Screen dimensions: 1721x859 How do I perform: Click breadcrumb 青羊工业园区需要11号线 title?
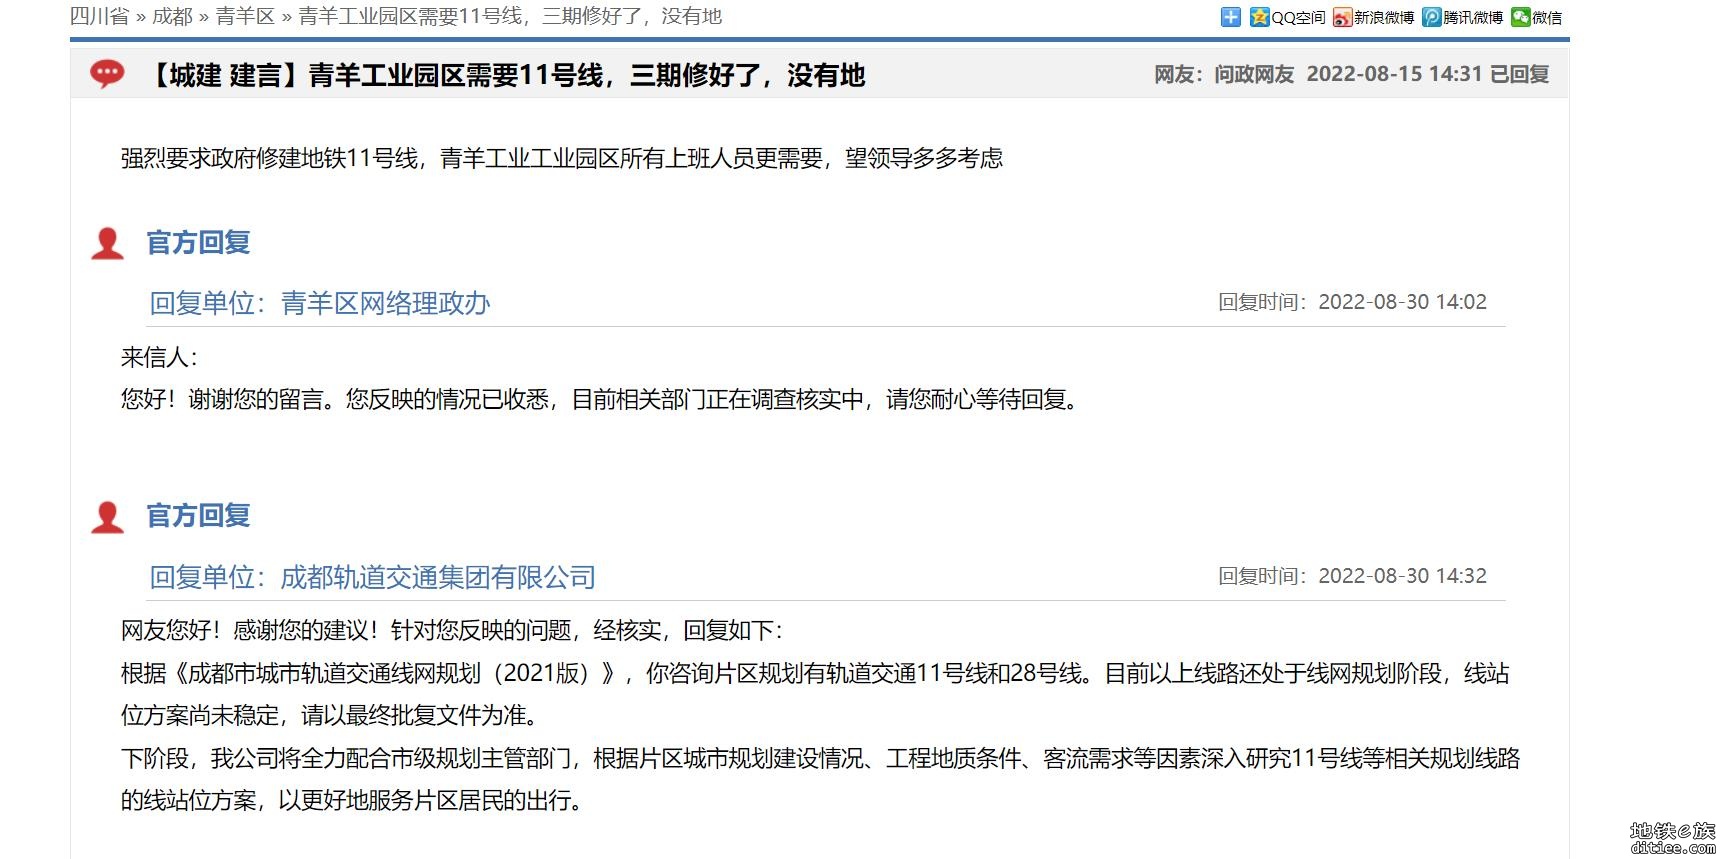point(510,16)
